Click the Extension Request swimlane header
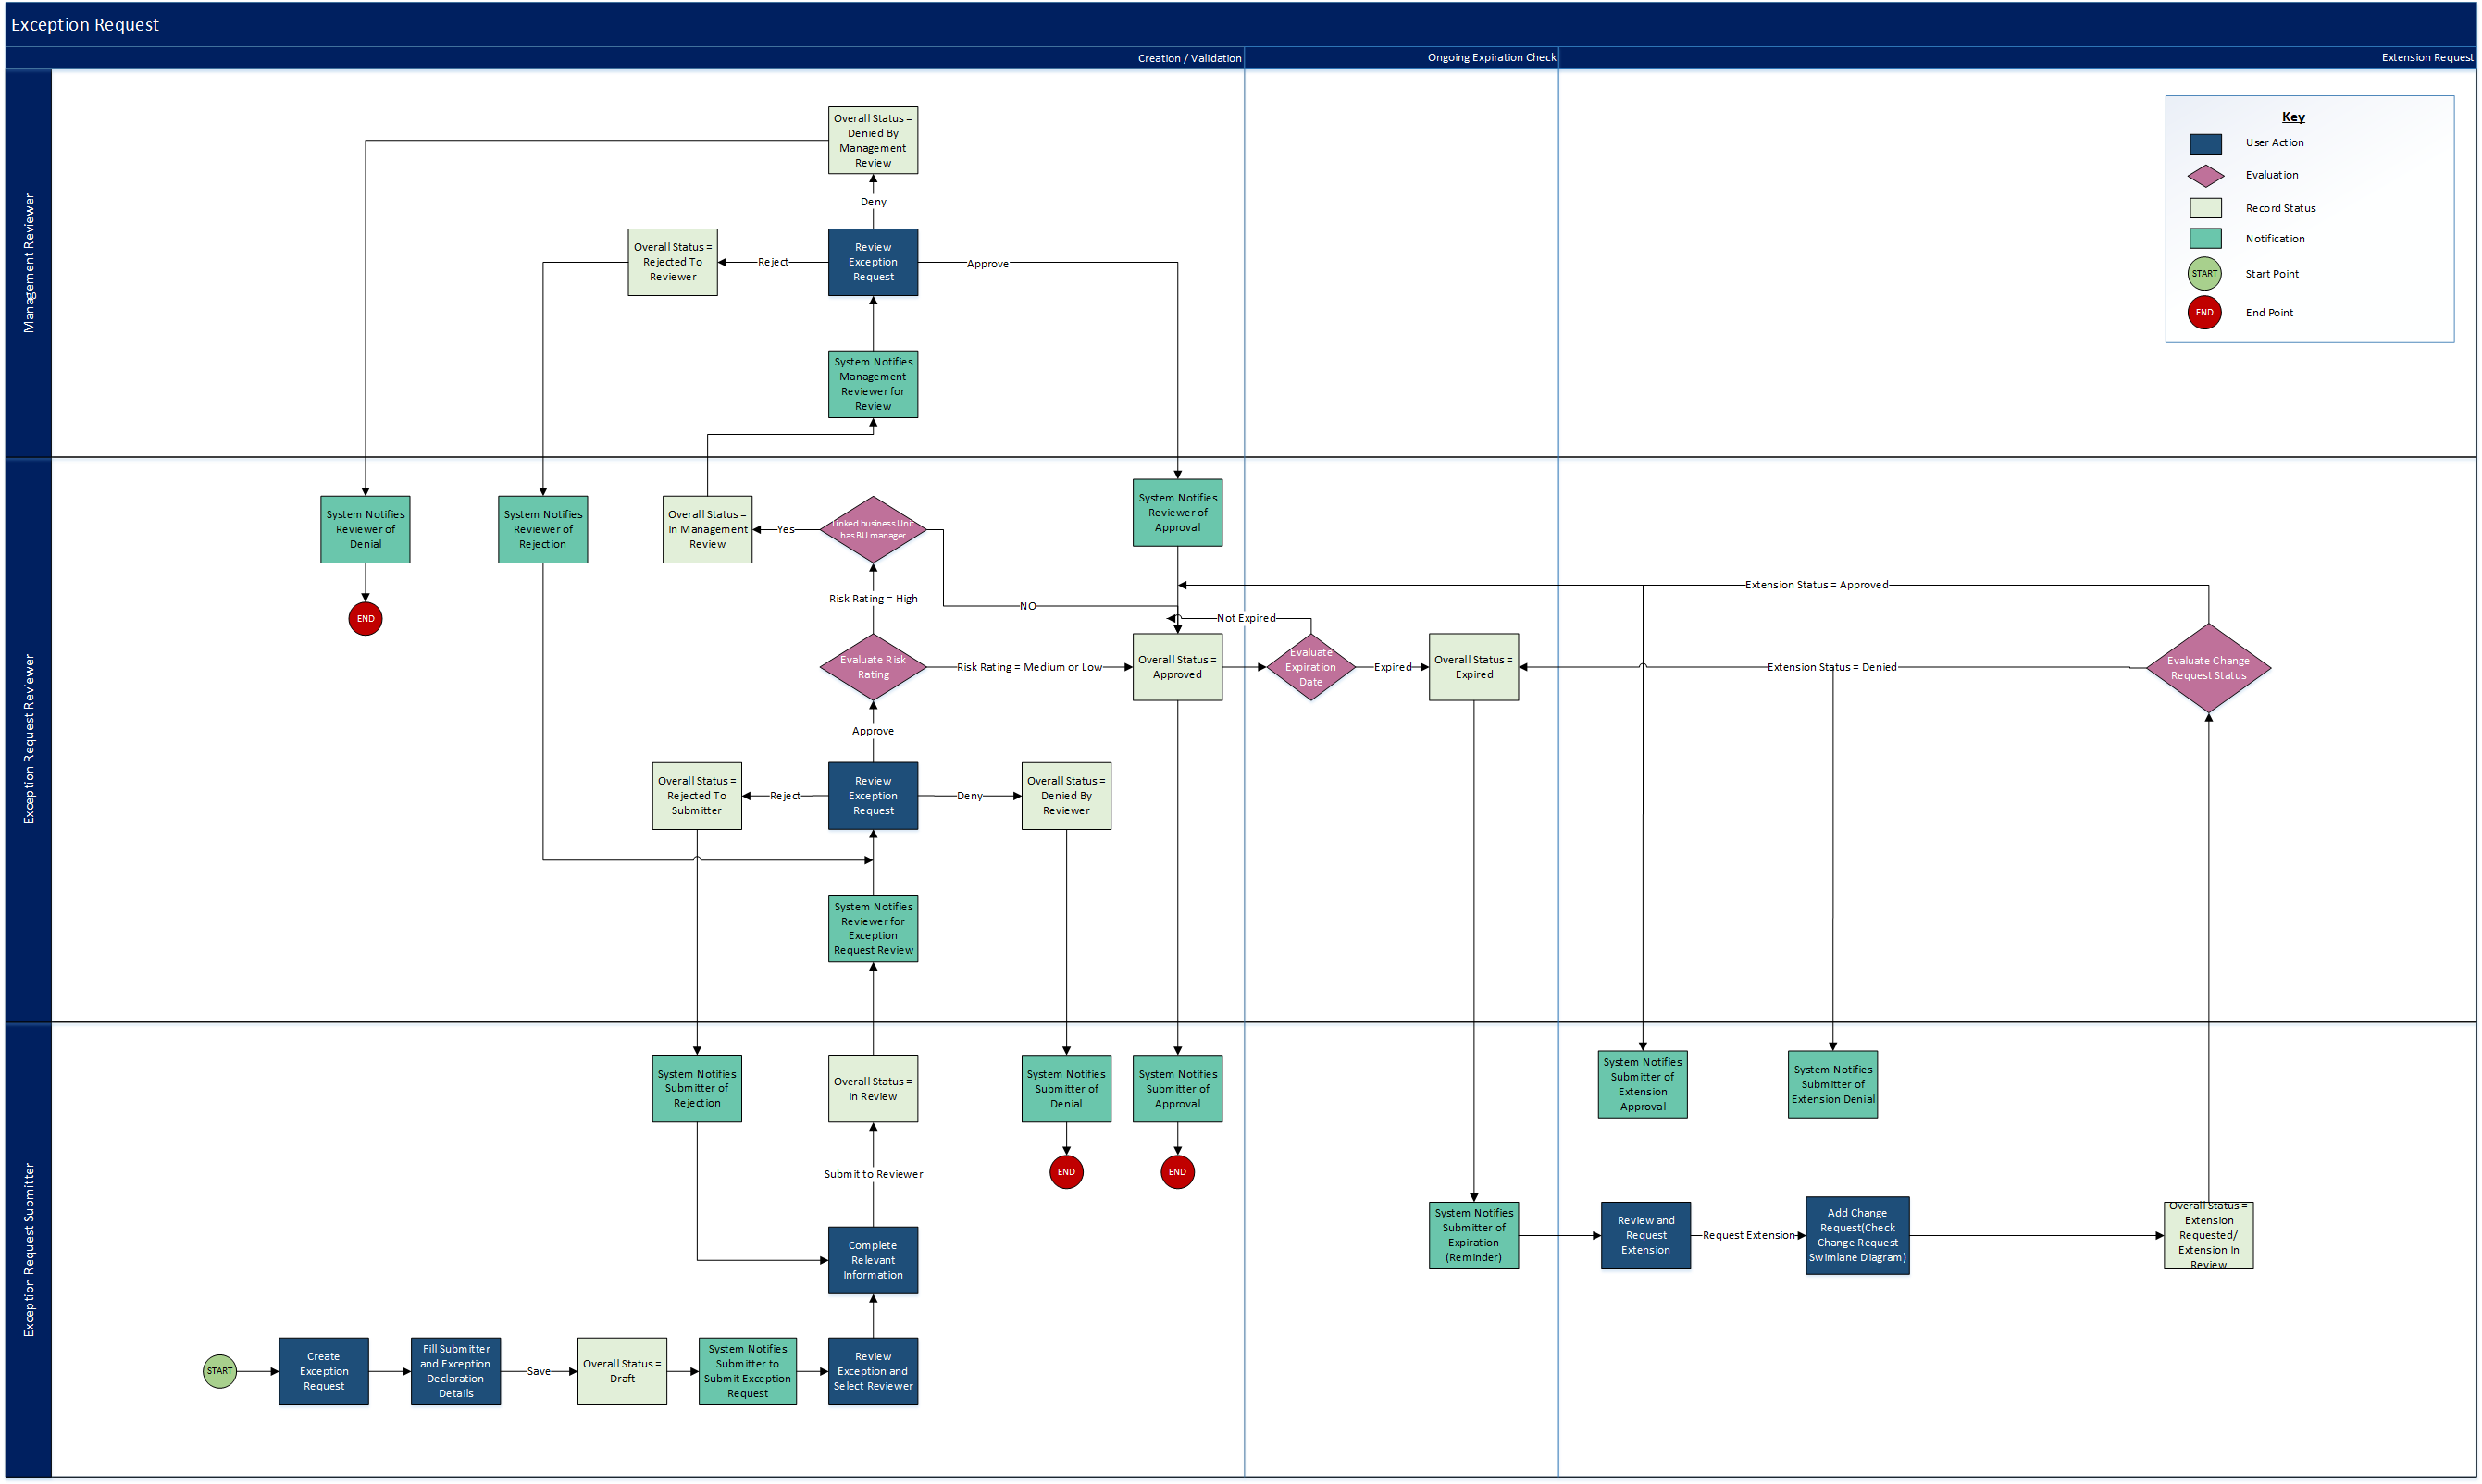Viewport: 2482px width, 1484px height. click(2420, 58)
